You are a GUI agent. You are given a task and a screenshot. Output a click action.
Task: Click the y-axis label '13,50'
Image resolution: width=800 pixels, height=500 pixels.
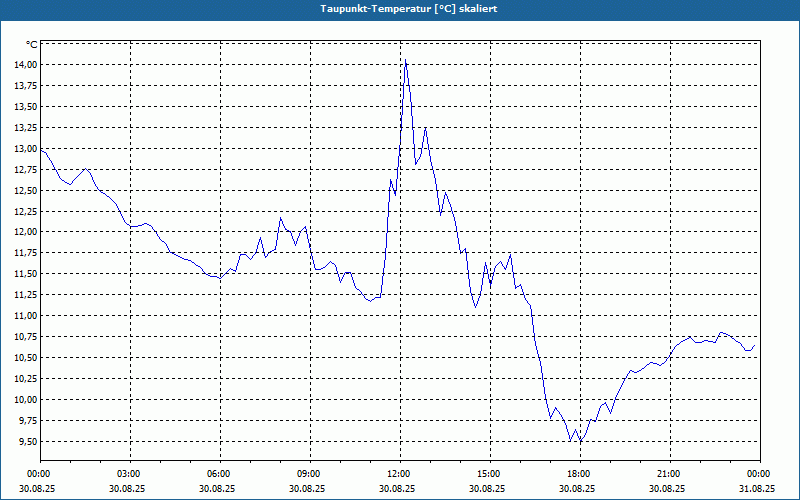pos(28,107)
